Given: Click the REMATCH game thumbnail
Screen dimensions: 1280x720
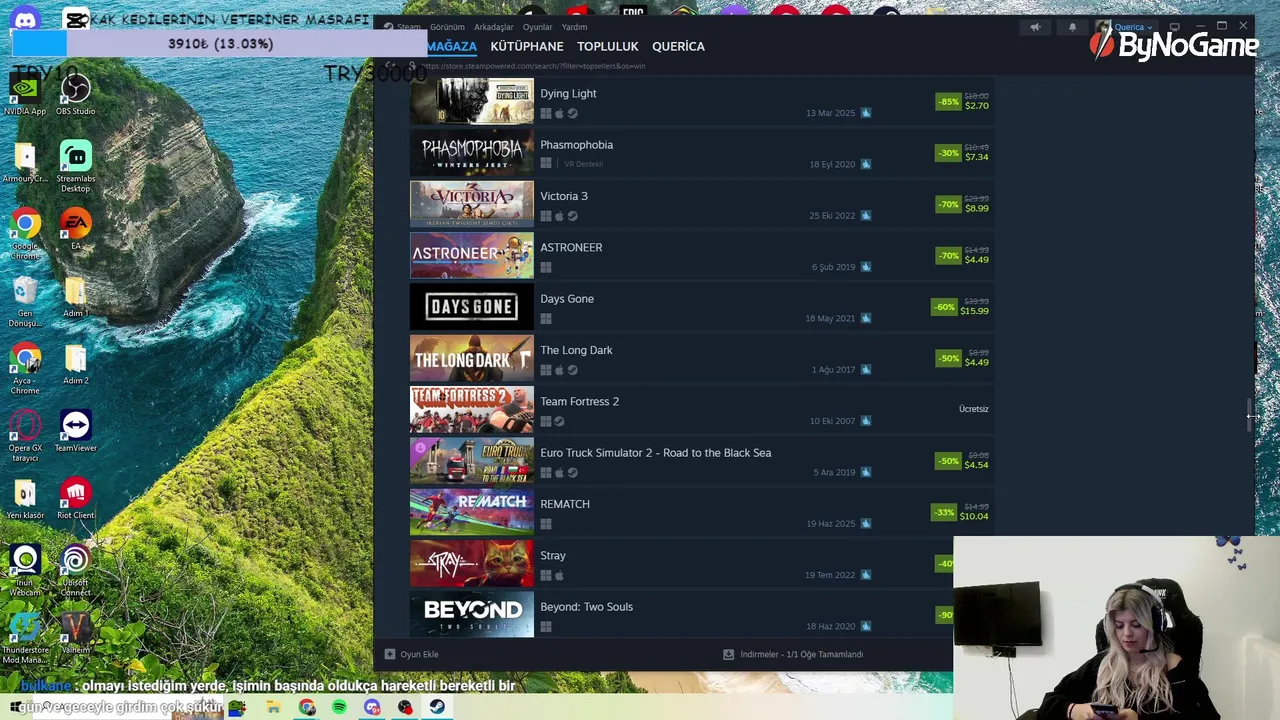Looking at the screenshot, I should [x=472, y=512].
